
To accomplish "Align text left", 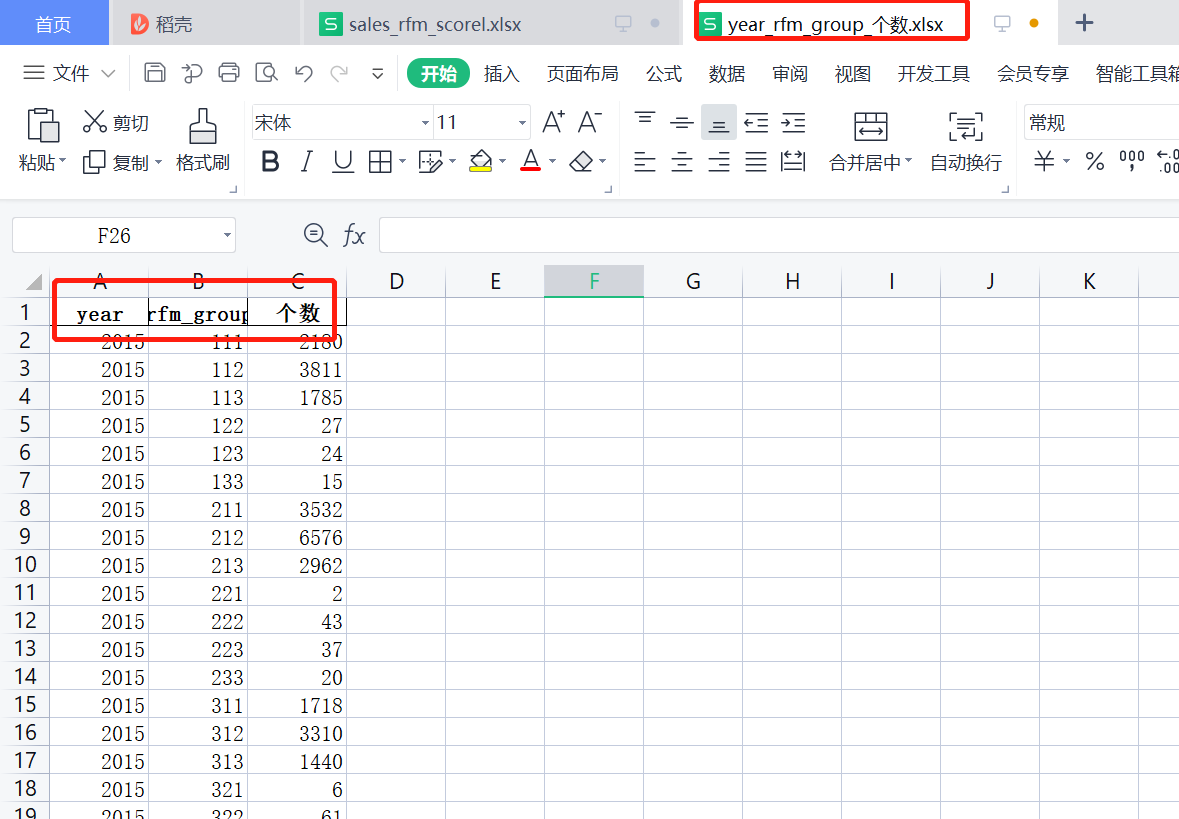I will tap(644, 162).
